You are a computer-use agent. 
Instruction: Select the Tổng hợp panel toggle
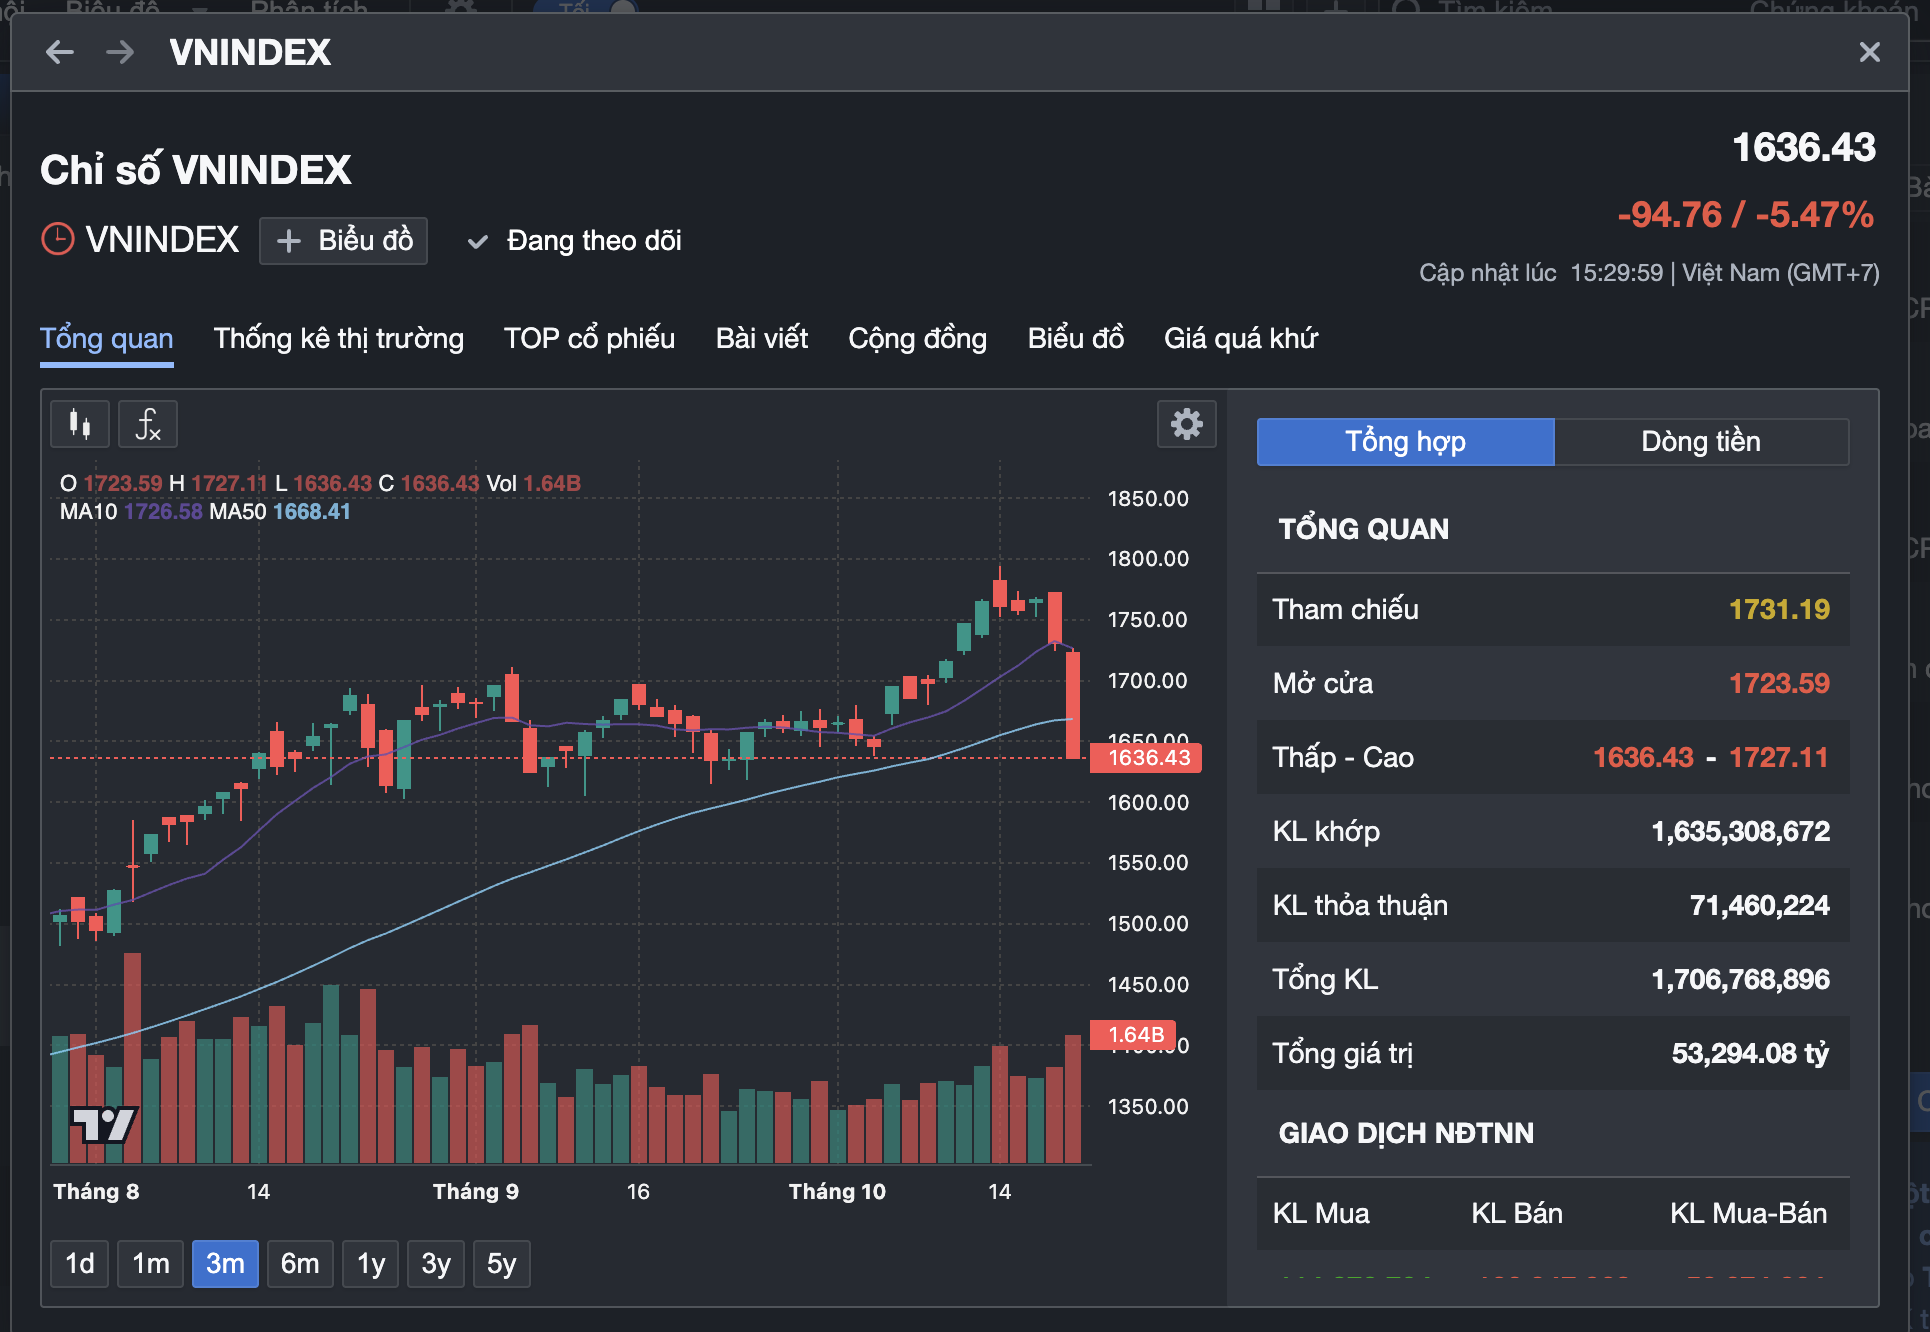pos(1405,442)
